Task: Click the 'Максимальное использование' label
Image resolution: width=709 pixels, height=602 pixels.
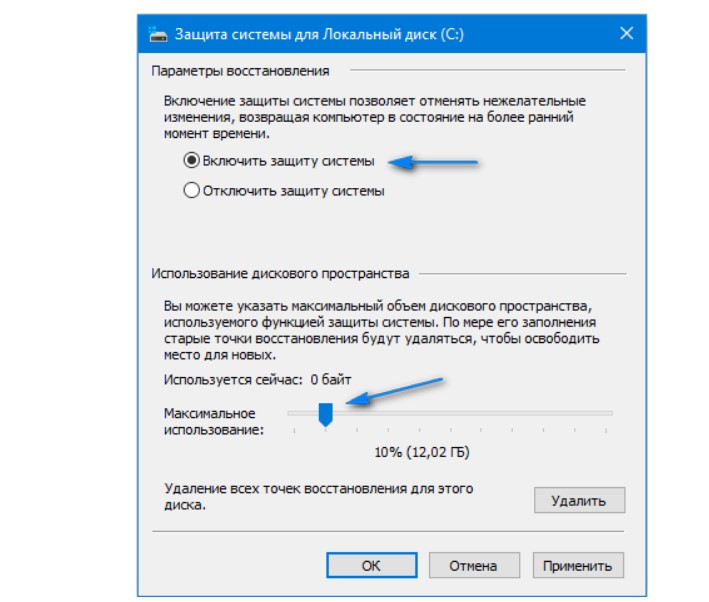Action: click(213, 422)
